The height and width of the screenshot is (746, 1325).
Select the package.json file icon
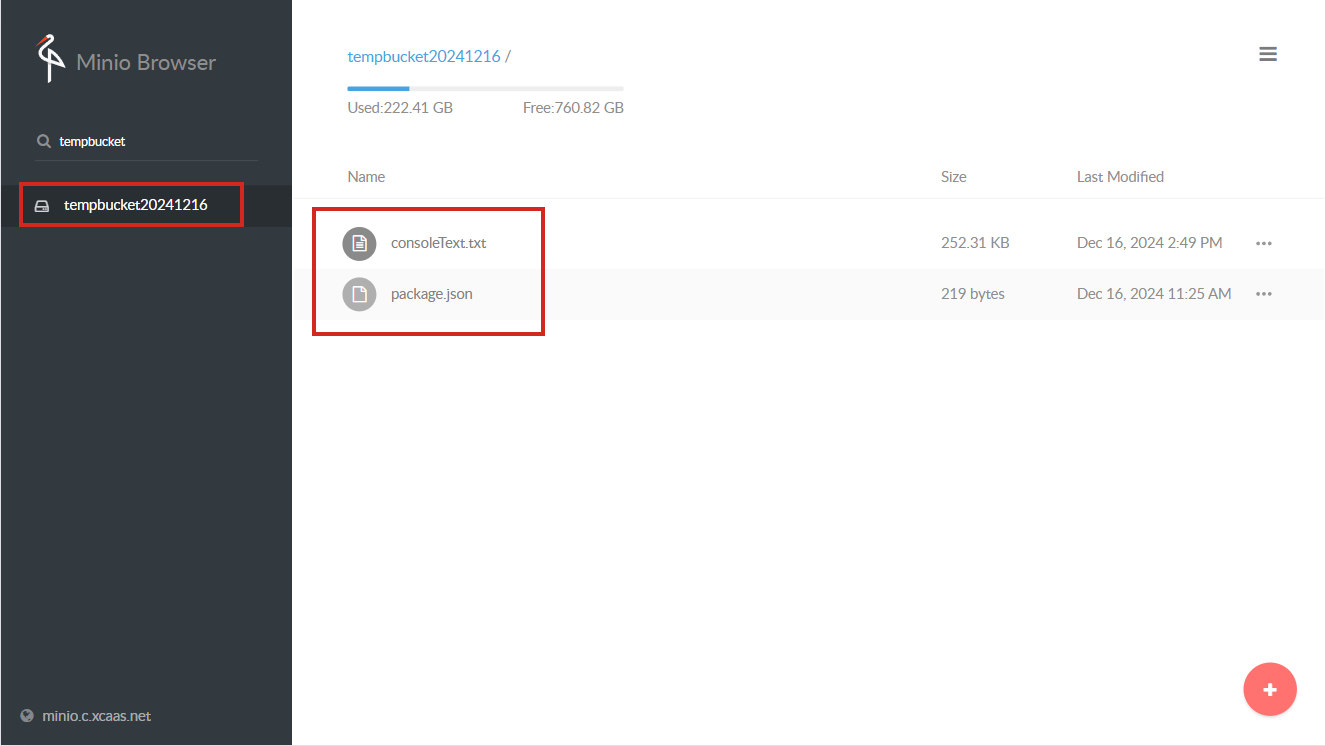tap(359, 294)
